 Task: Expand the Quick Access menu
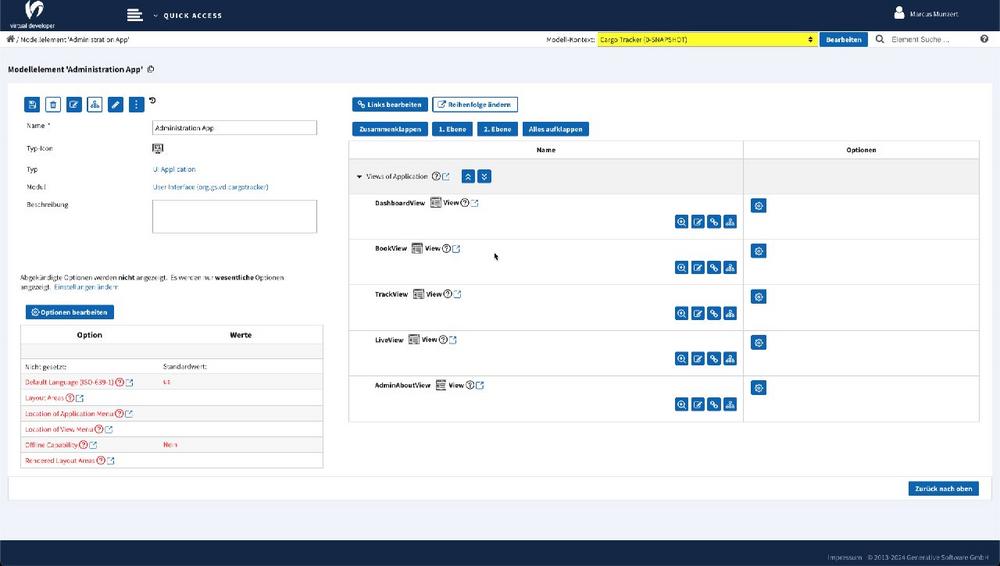(188, 16)
